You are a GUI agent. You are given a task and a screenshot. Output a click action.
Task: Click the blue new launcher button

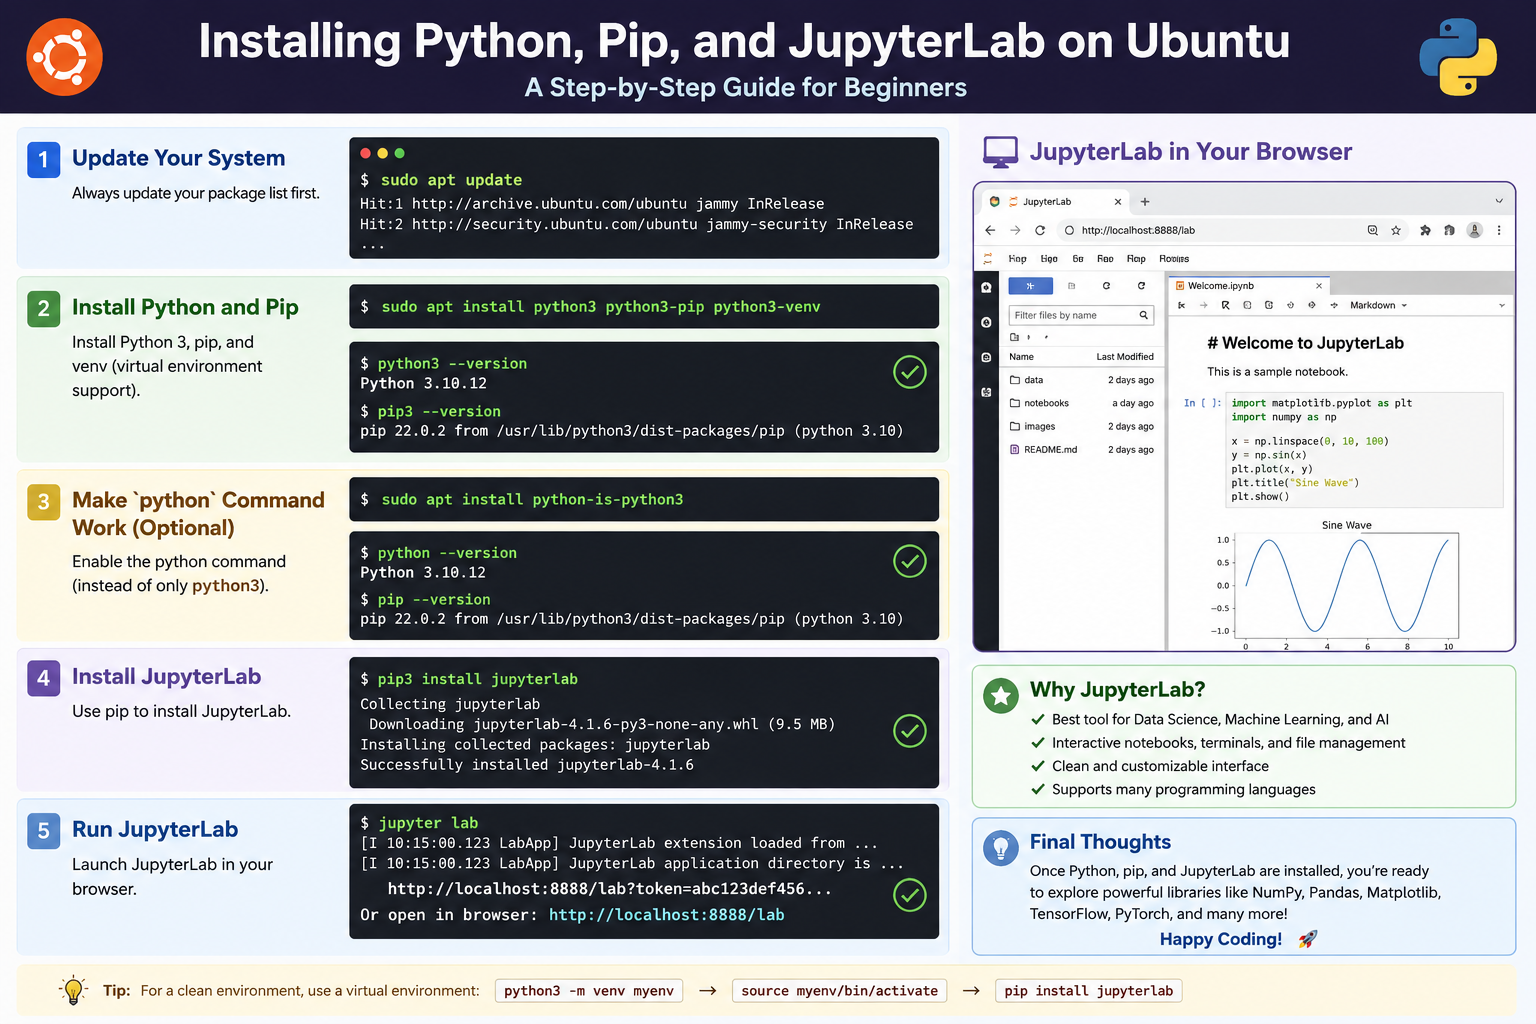(x=1030, y=286)
